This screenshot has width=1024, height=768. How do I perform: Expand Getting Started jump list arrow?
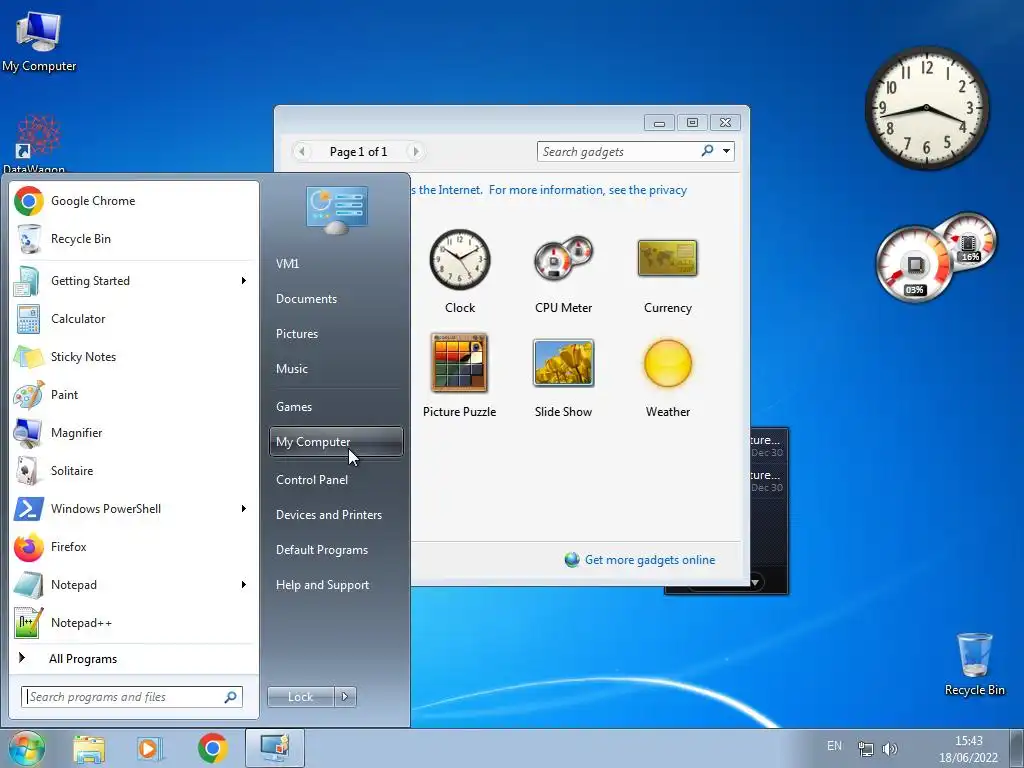point(244,281)
